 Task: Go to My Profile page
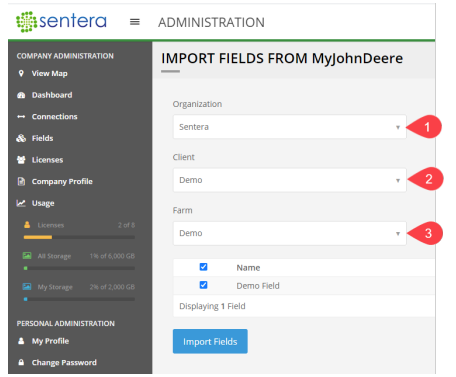point(50,341)
